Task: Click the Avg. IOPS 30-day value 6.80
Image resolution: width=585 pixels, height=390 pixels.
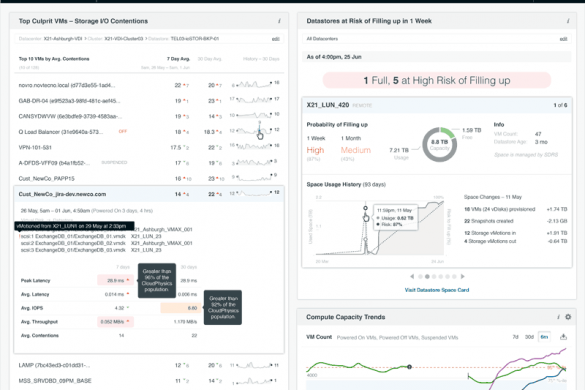Action: pyautogui.click(x=181, y=308)
